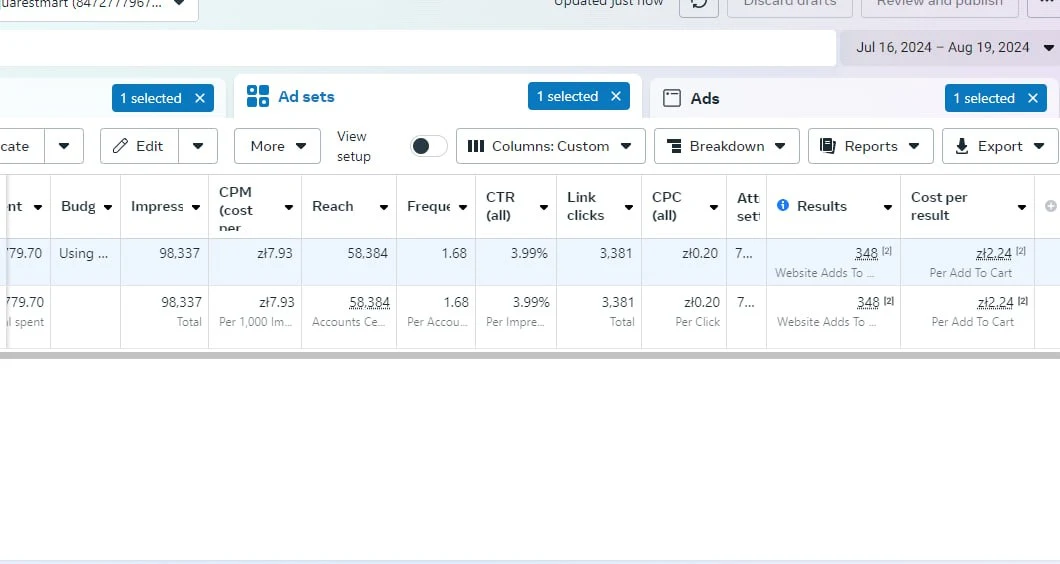This screenshot has height=564, width=1060.
Task: Open the date range Jul 16 – Aug 19 picker
Action: coord(949,47)
